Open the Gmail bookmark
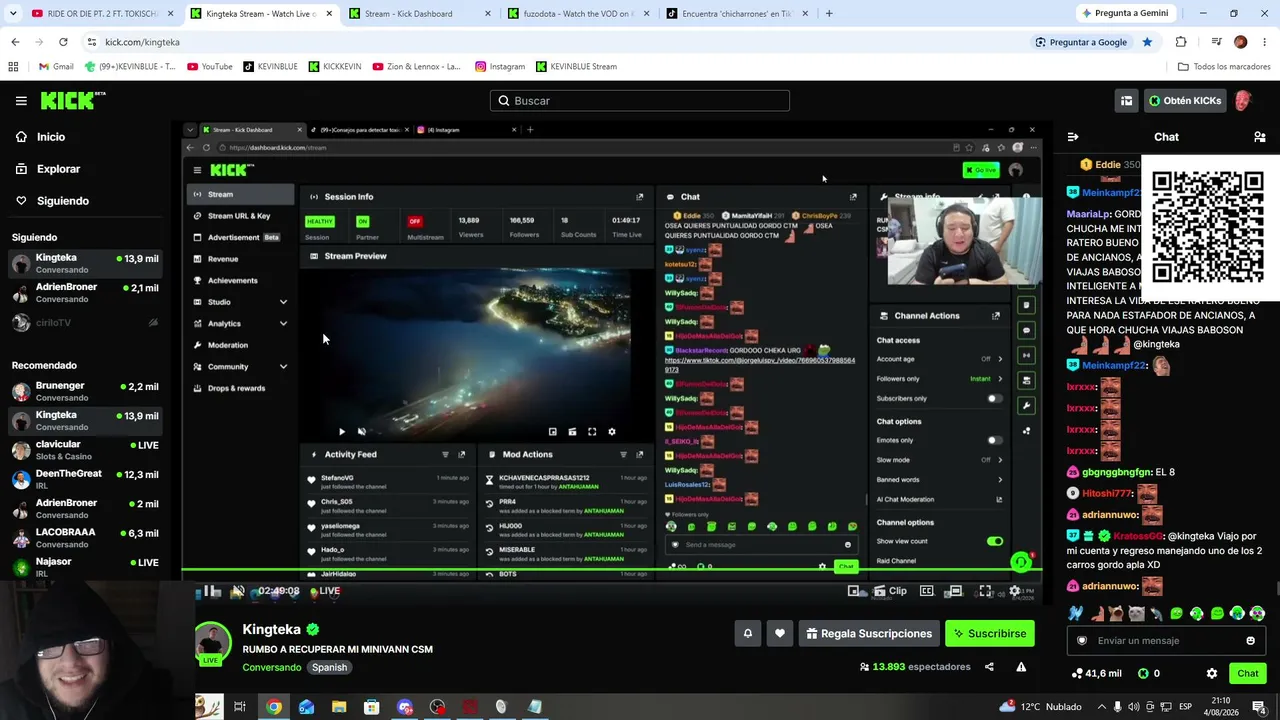This screenshot has width=1280, height=720. [x=56, y=67]
